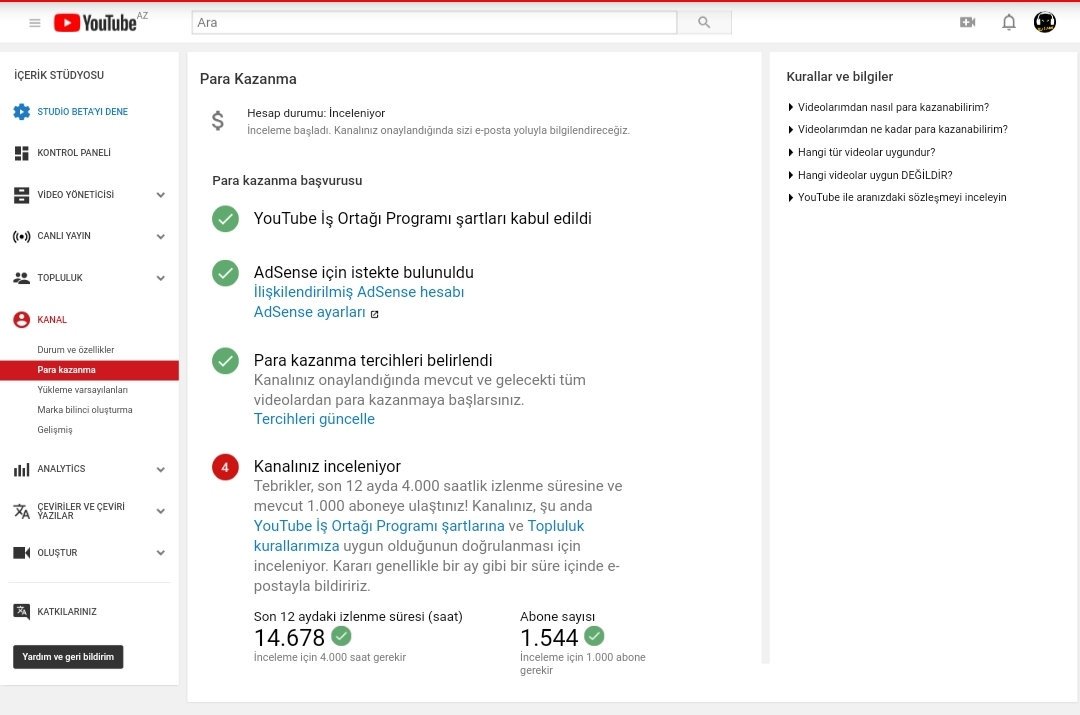This screenshot has width=1080, height=715.
Task: Select Para kazanma in sidebar
Action: [90, 370]
